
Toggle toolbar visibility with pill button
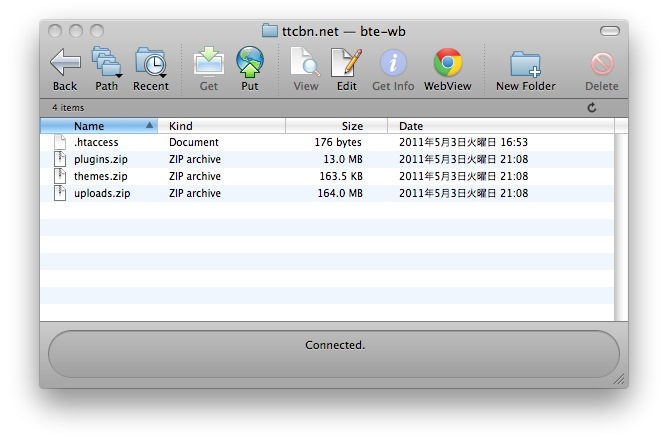coord(609,31)
